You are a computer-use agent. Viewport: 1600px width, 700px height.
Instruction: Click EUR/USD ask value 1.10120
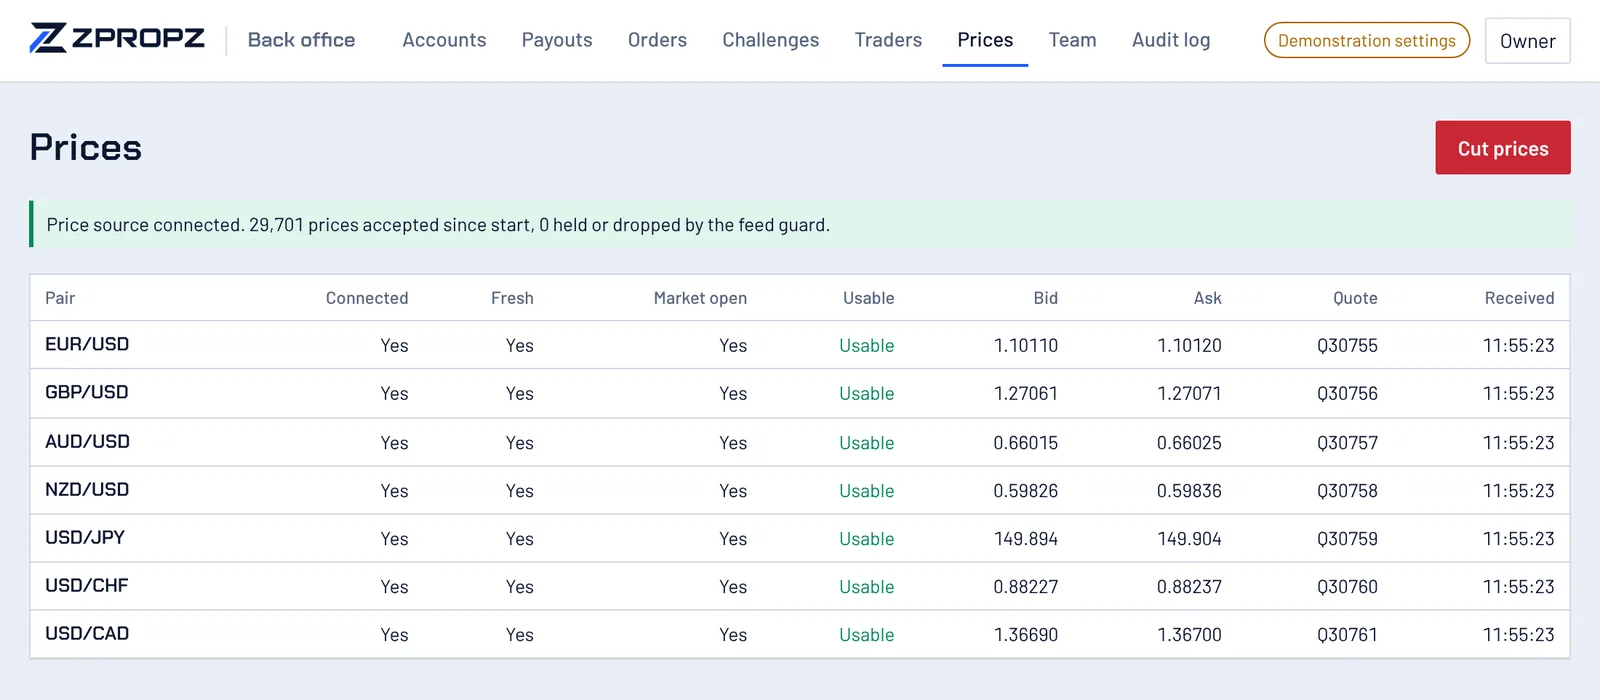coord(1189,345)
